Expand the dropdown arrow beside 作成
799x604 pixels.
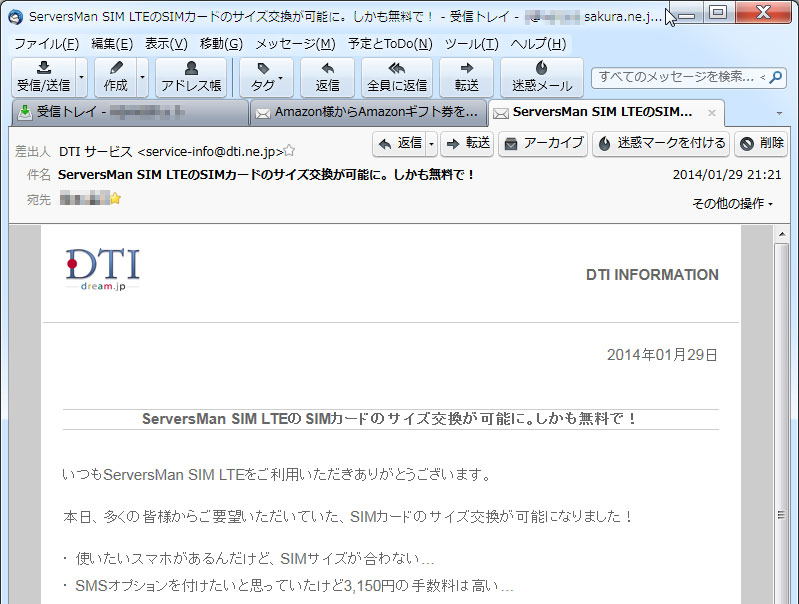(142, 77)
